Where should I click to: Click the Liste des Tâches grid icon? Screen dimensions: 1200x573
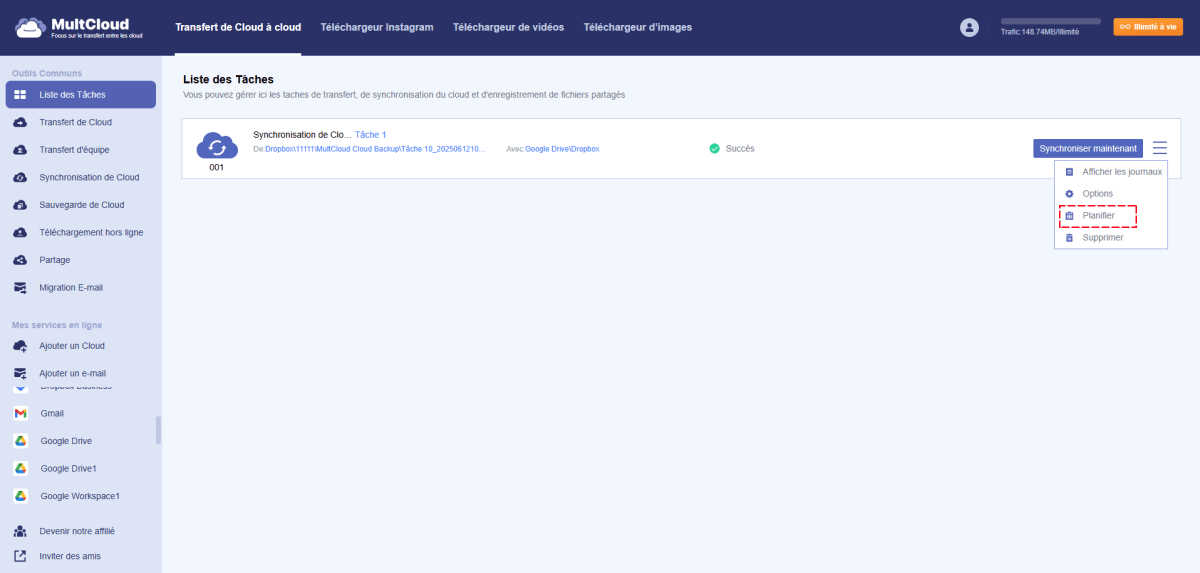(20, 95)
